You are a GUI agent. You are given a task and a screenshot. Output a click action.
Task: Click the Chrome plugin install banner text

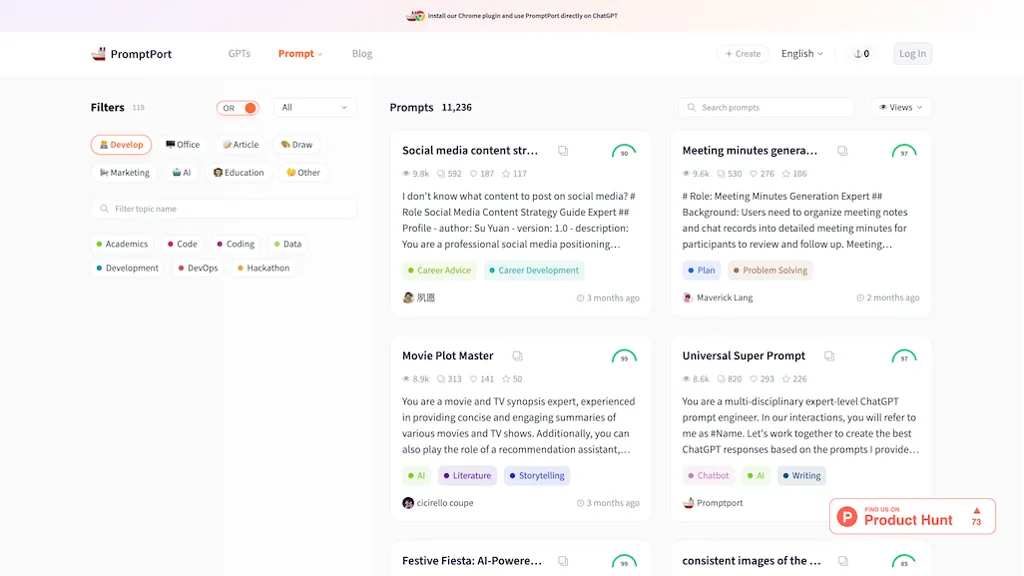point(522,16)
